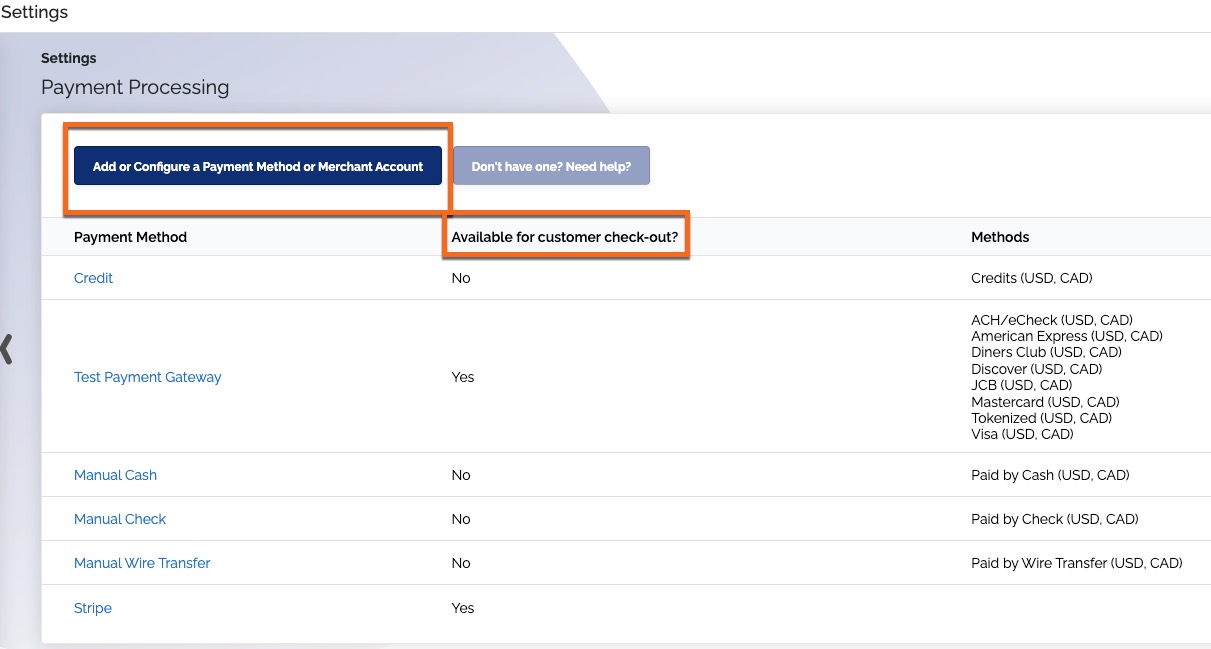This screenshot has height=649, width=1211.
Task: Click the Payment Method column header
Action: [x=130, y=237]
